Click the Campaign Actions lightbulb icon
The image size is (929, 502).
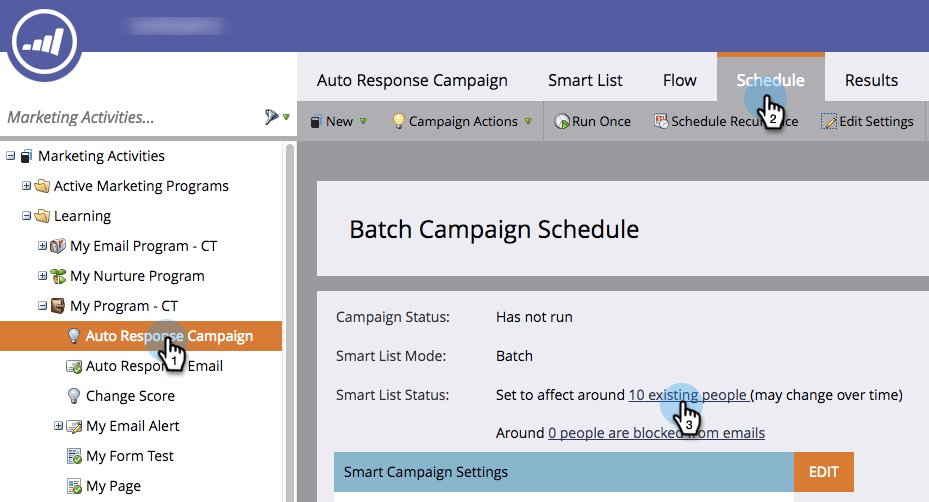399,121
